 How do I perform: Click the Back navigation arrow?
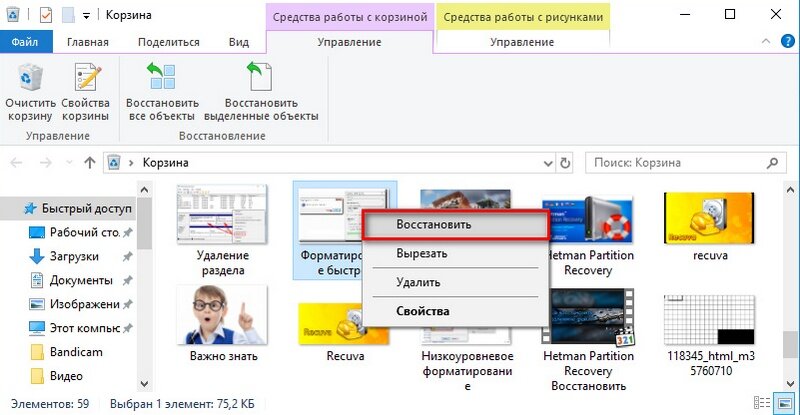click(16, 163)
